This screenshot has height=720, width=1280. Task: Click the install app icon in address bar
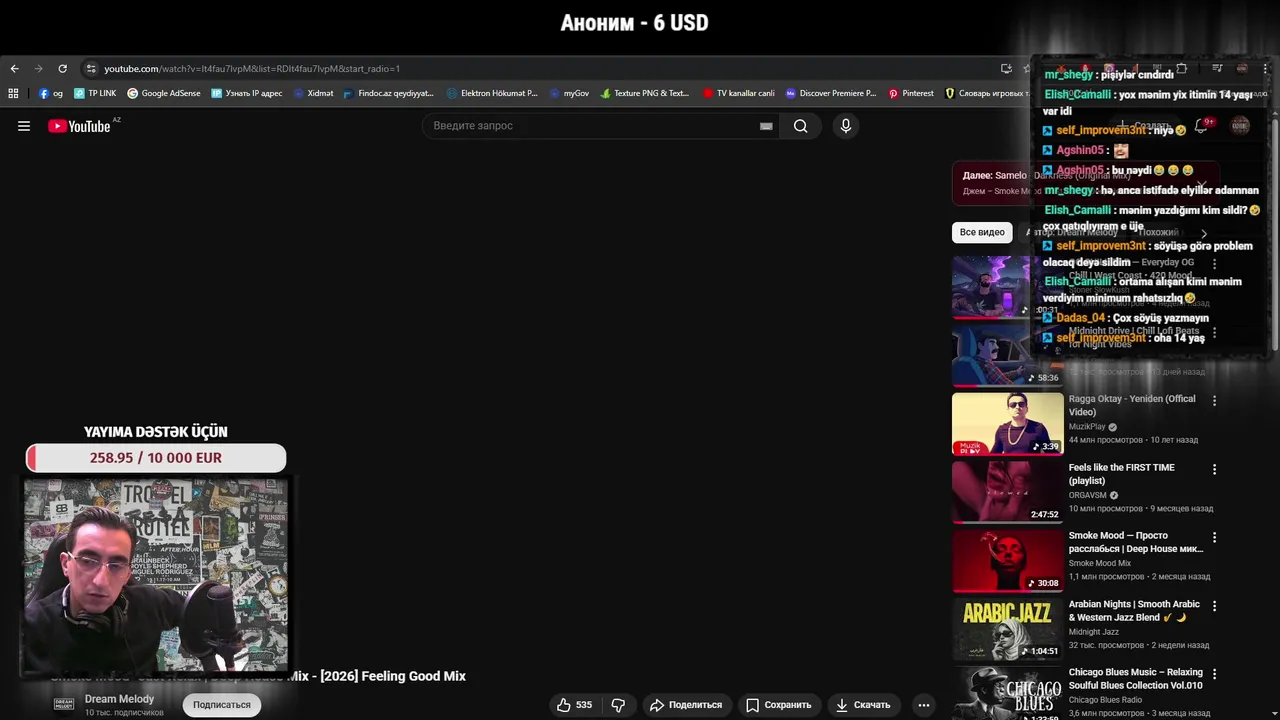tap(1006, 69)
